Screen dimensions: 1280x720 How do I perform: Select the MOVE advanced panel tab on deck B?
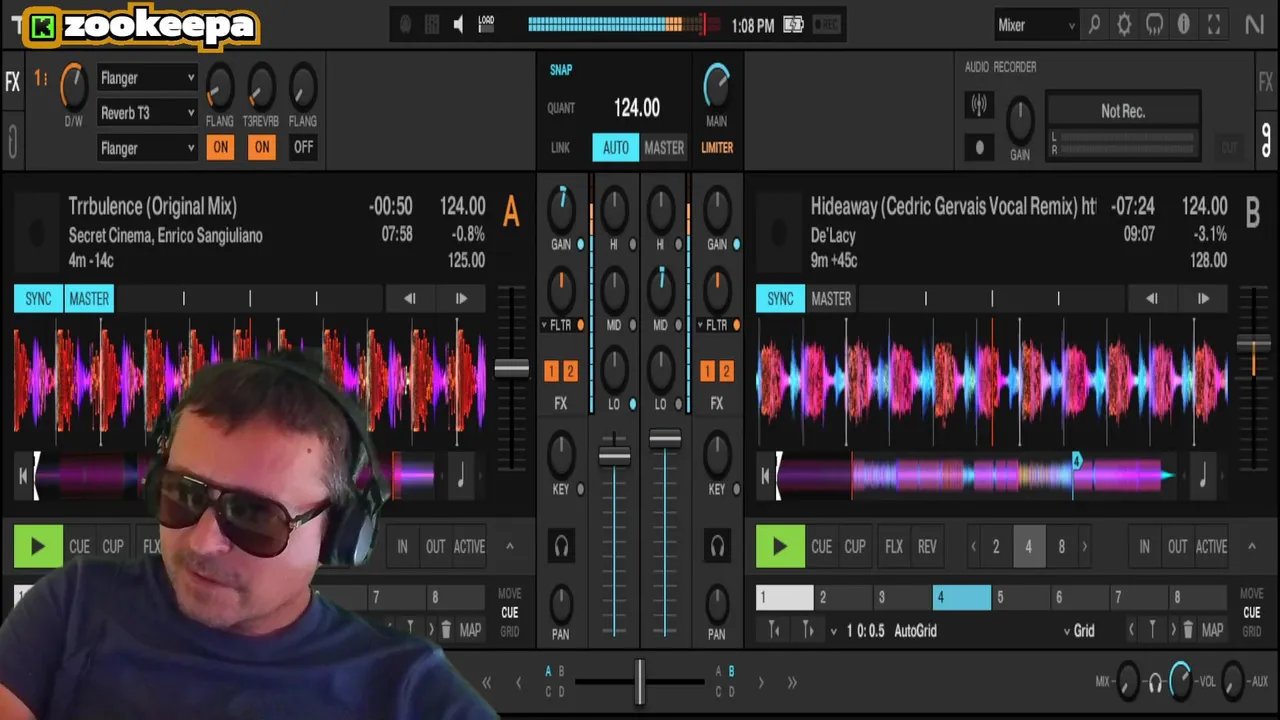1251,594
